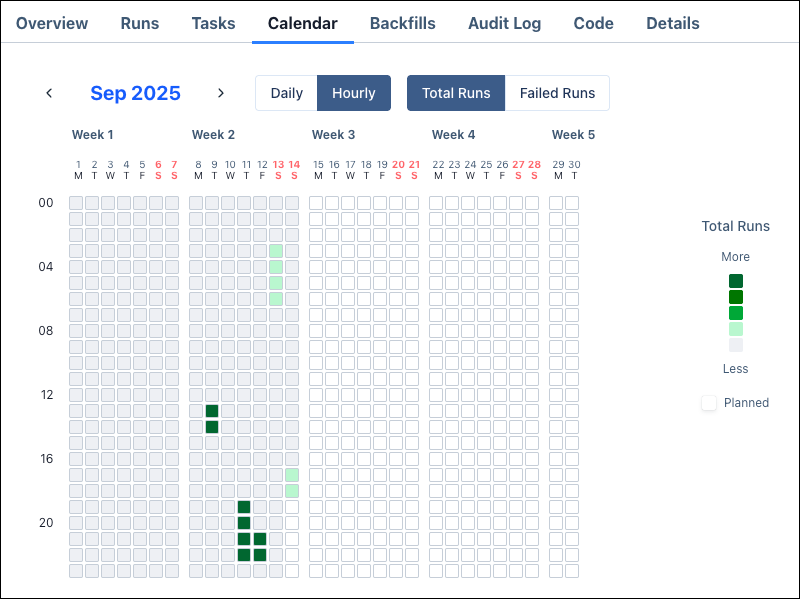The image size is (800, 599).
Task: Select the dark green cell under Sep 9
Action: click(x=212, y=410)
